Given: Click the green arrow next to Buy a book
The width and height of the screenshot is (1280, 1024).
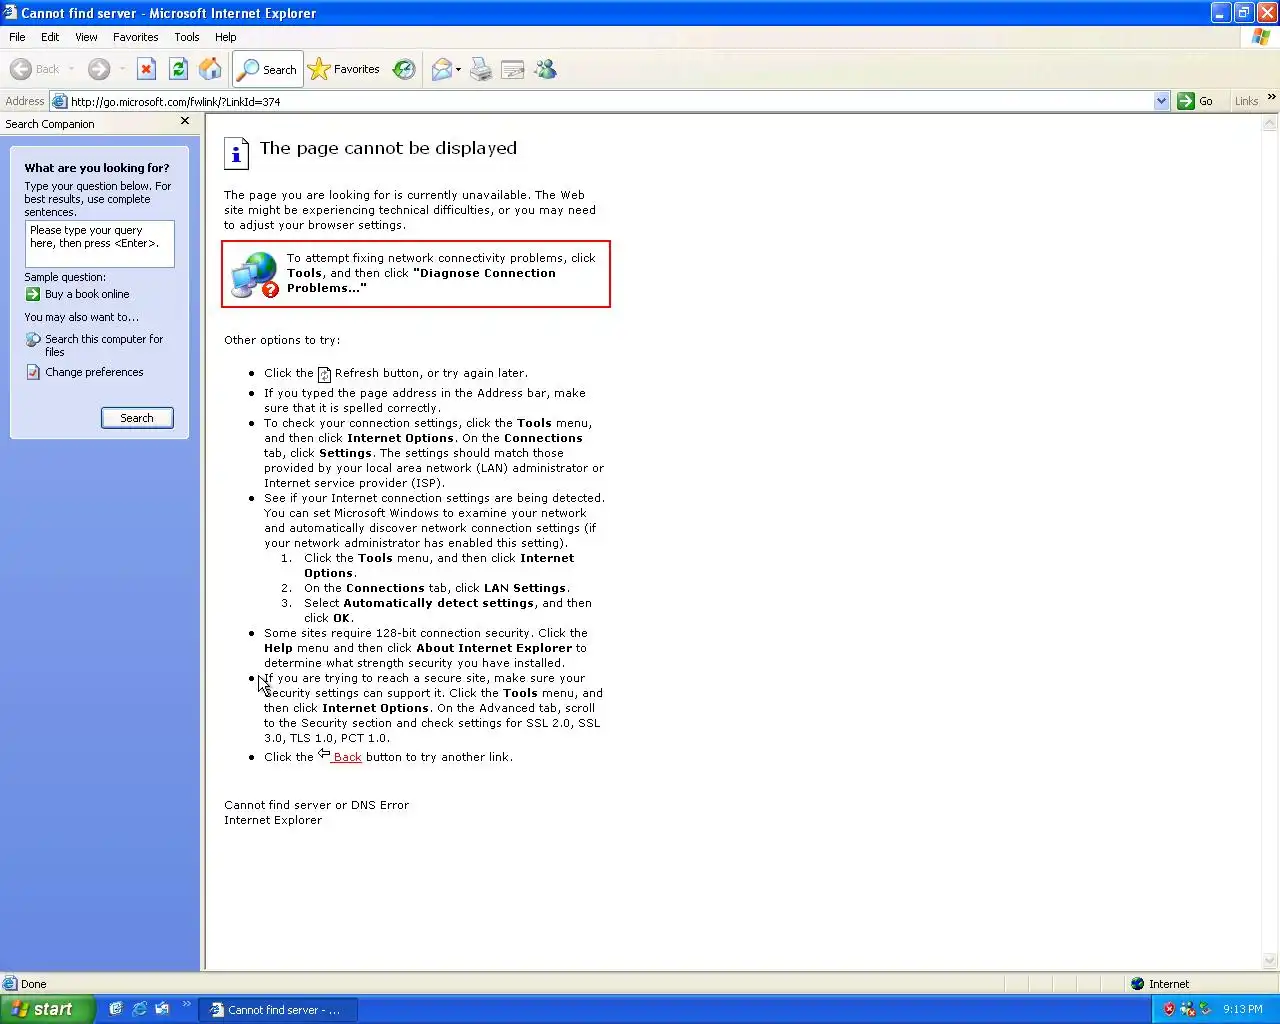Looking at the screenshot, I should [x=33, y=294].
